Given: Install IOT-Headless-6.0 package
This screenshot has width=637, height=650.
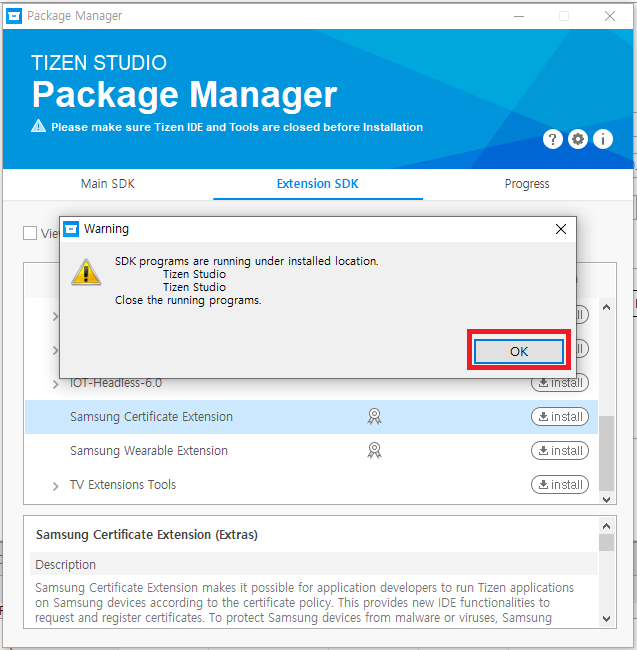Looking at the screenshot, I should point(560,383).
